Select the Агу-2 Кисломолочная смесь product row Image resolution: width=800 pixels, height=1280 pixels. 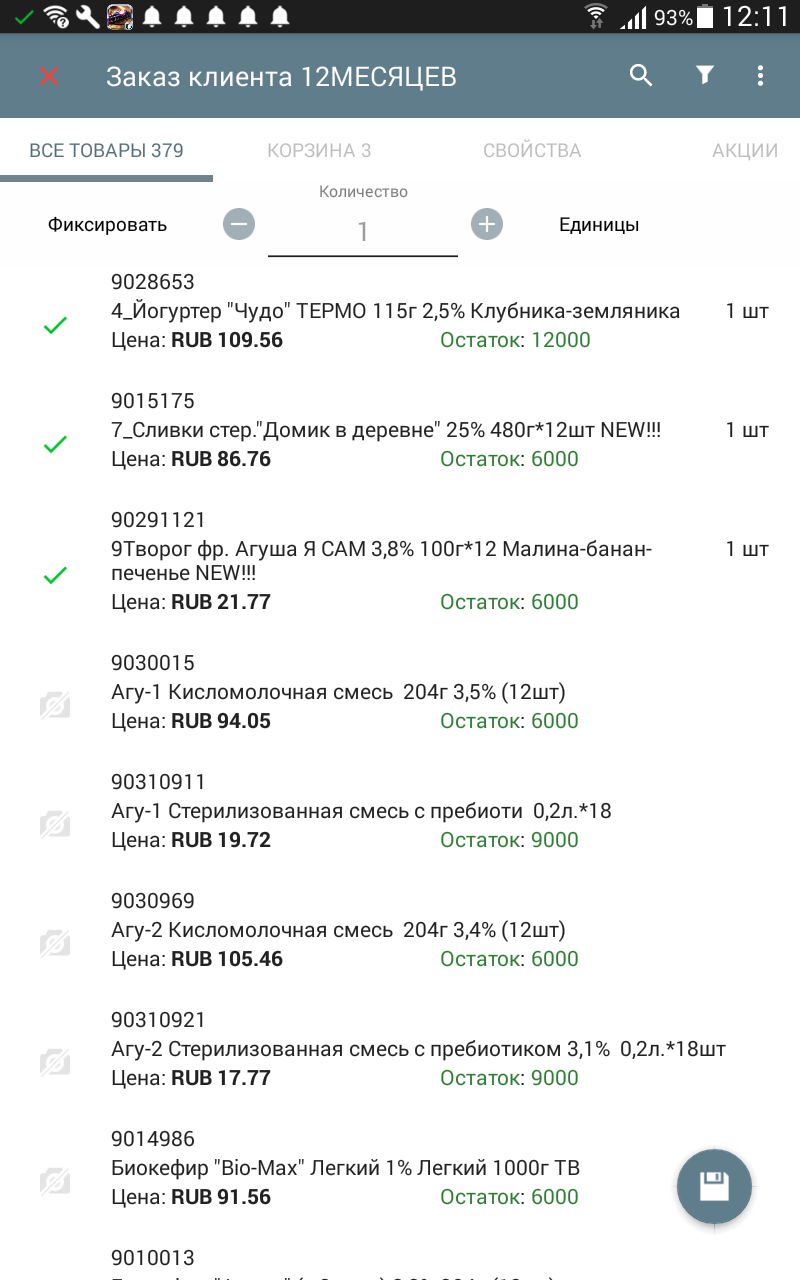click(x=400, y=930)
